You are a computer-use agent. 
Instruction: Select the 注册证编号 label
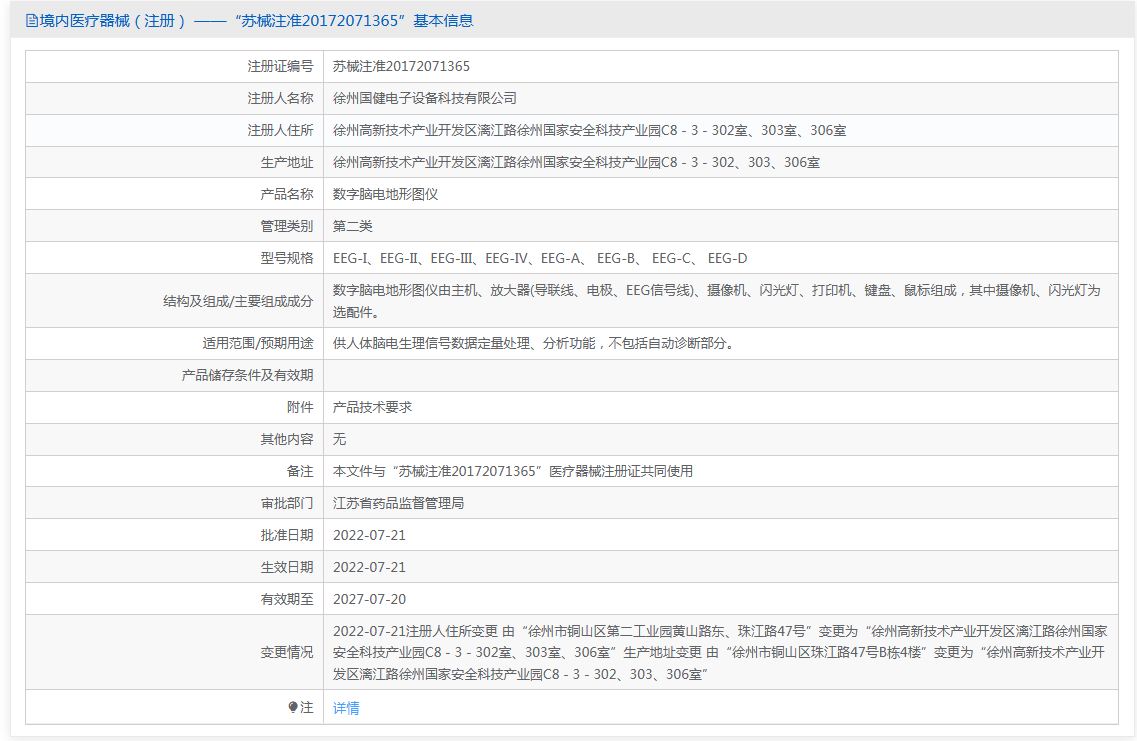(281, 66)
